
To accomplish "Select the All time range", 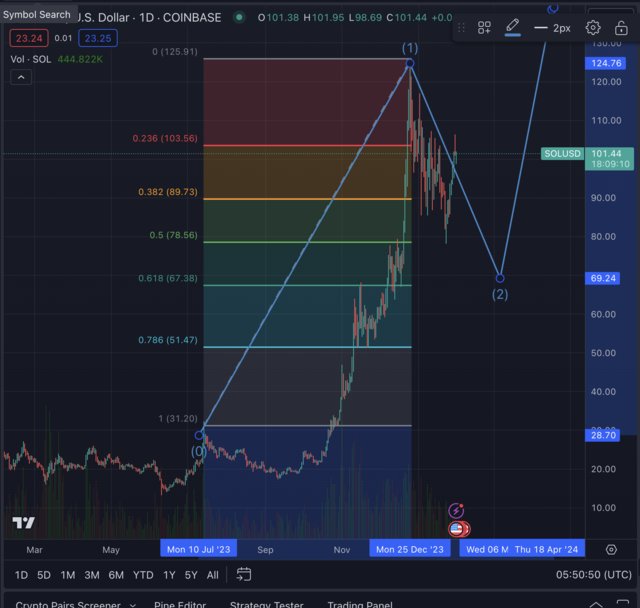I will tap(213, 575).
